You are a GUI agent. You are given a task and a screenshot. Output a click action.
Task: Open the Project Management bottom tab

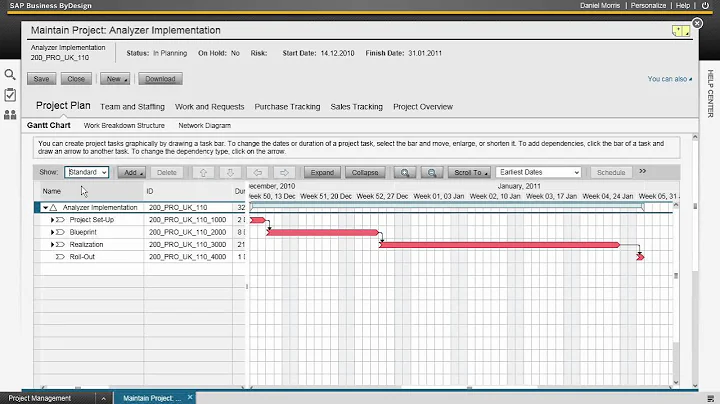coord(39,398)
